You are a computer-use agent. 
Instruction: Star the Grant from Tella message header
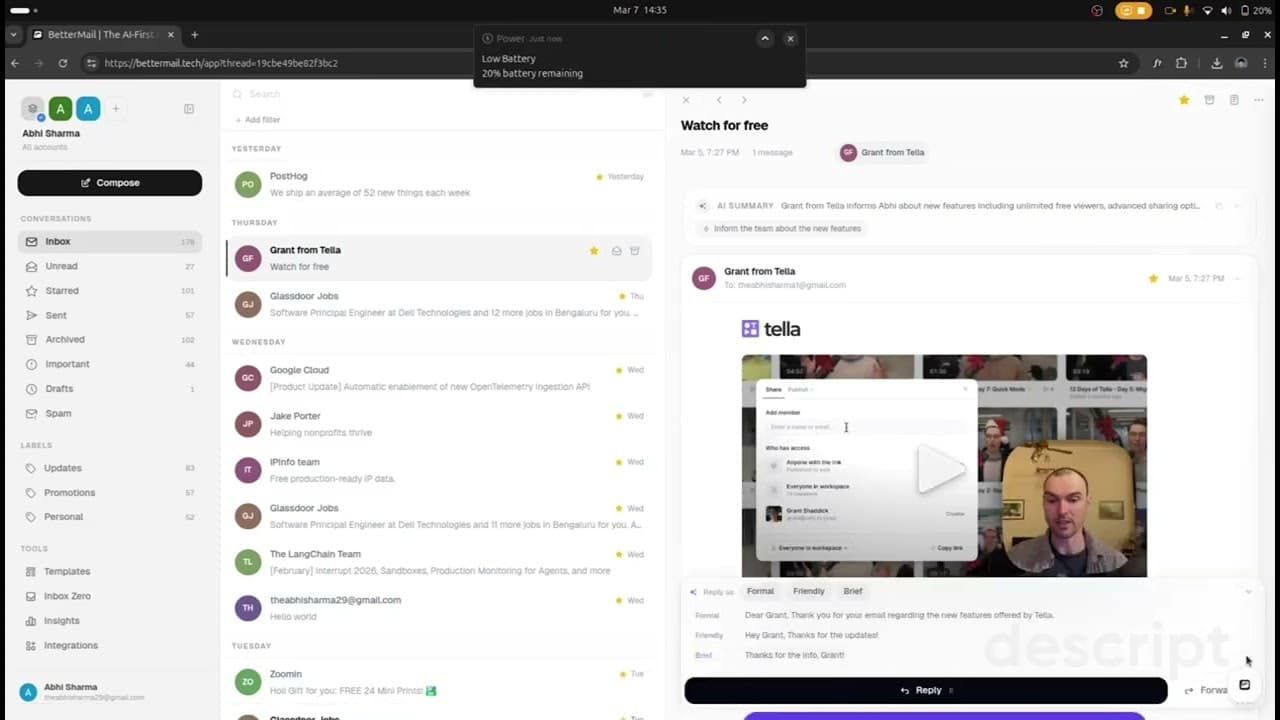pos(1152,278)
